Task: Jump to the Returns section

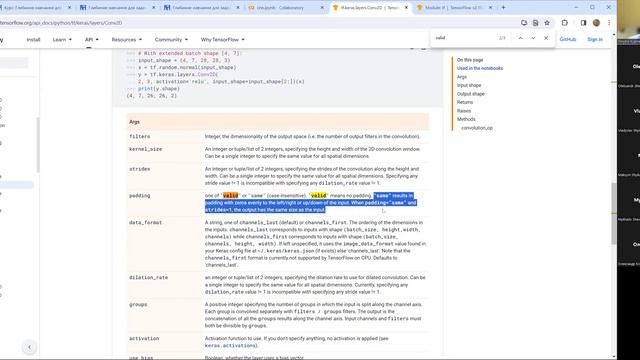Action: point(464,102)
